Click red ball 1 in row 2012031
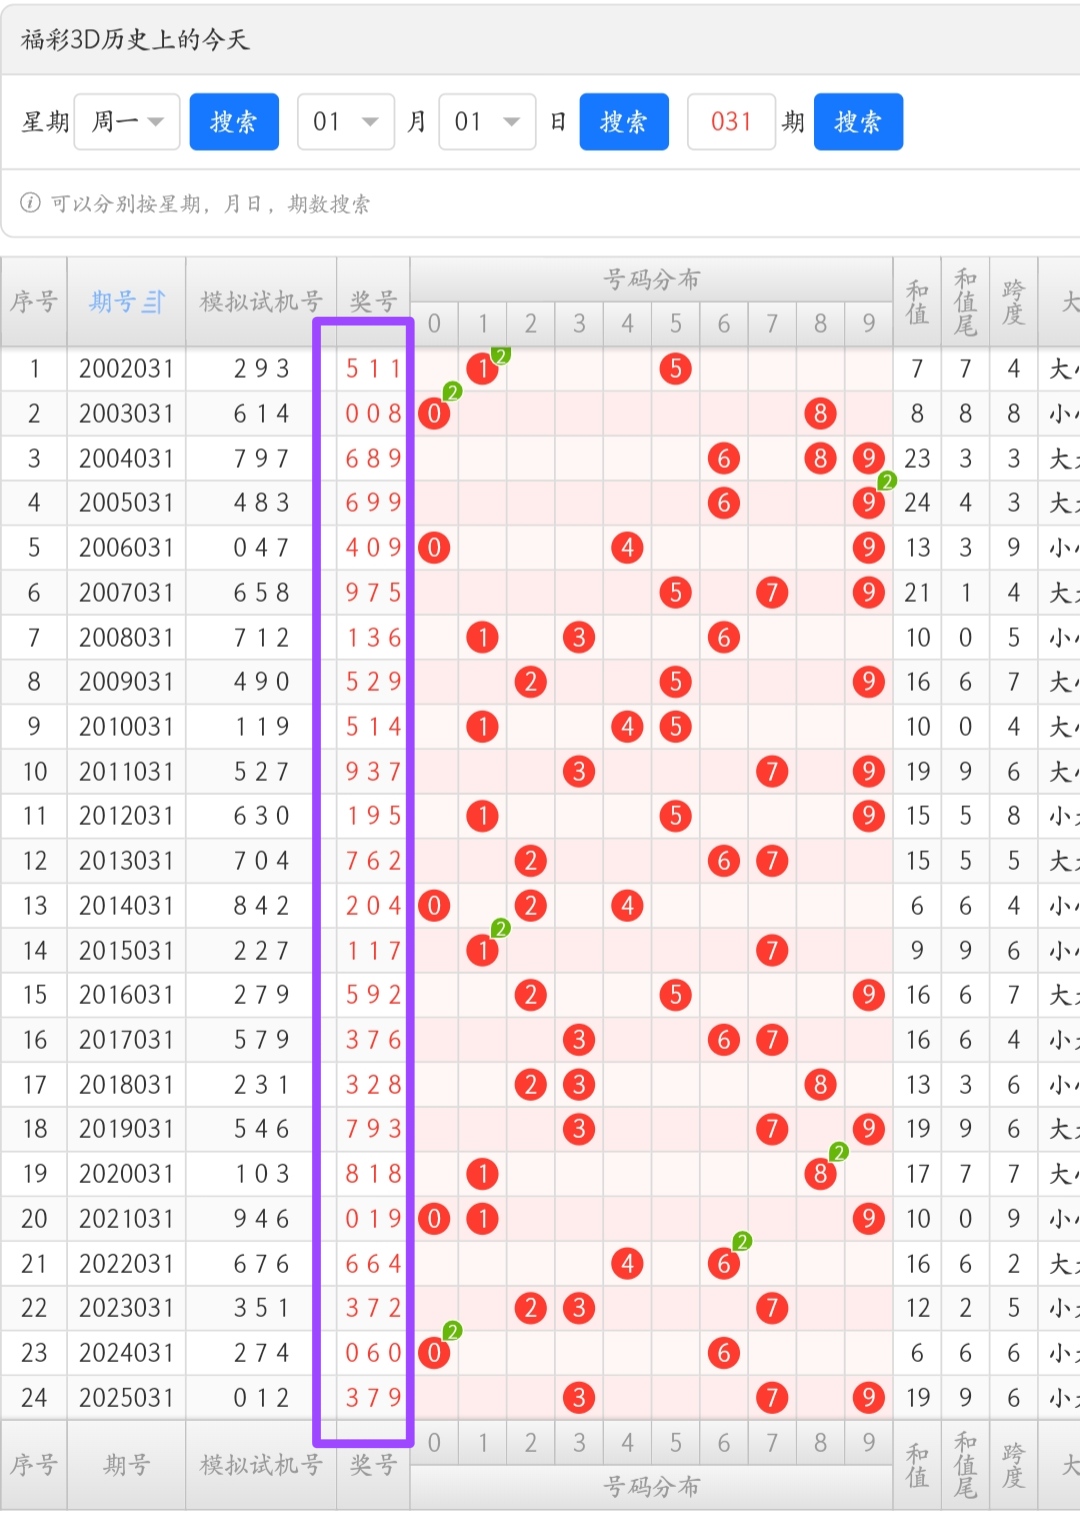The width and height of the screenshot is (1080, 1520). pyautogui.click(x=483, y=816)
